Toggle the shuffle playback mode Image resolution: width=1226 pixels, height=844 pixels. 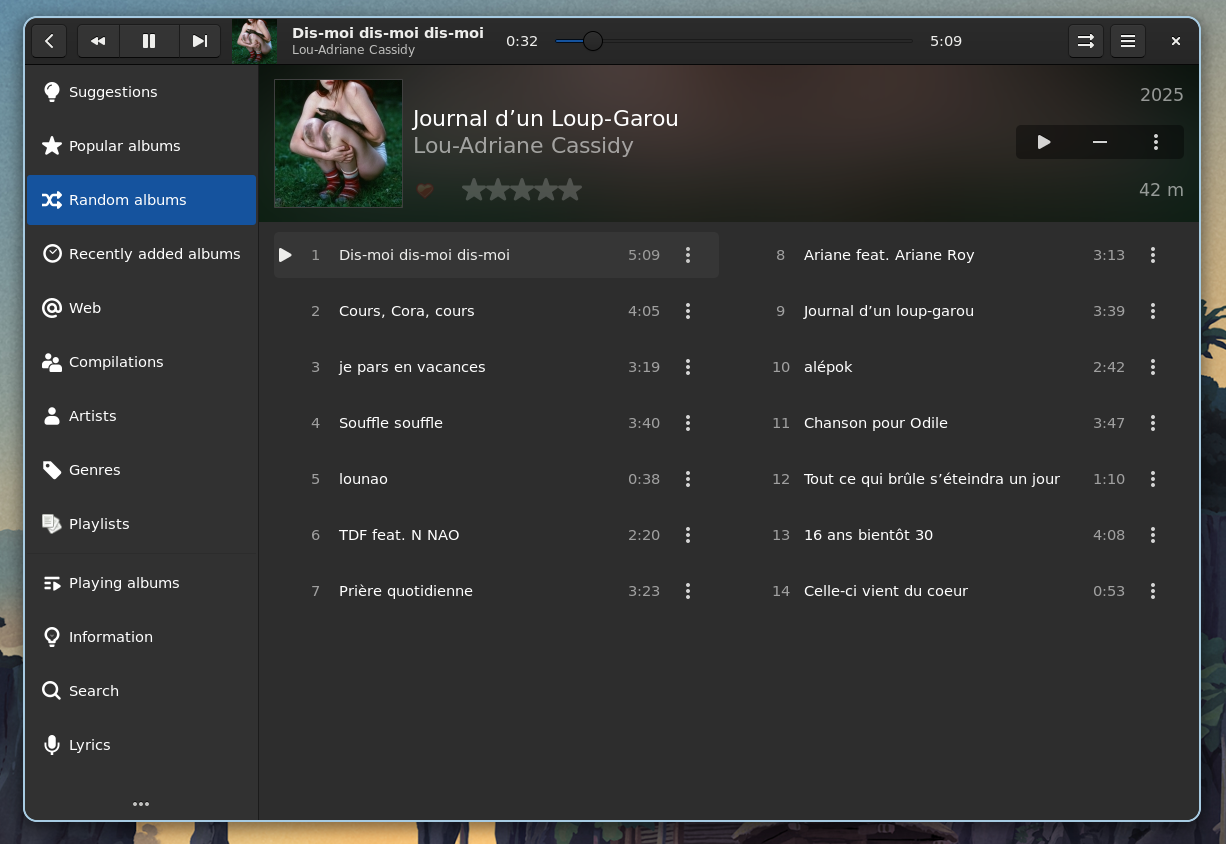1086,41
